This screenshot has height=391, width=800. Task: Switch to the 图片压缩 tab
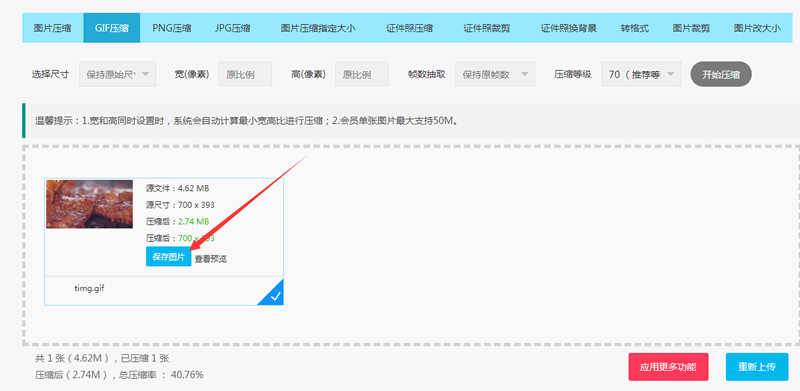coord(53,28)
